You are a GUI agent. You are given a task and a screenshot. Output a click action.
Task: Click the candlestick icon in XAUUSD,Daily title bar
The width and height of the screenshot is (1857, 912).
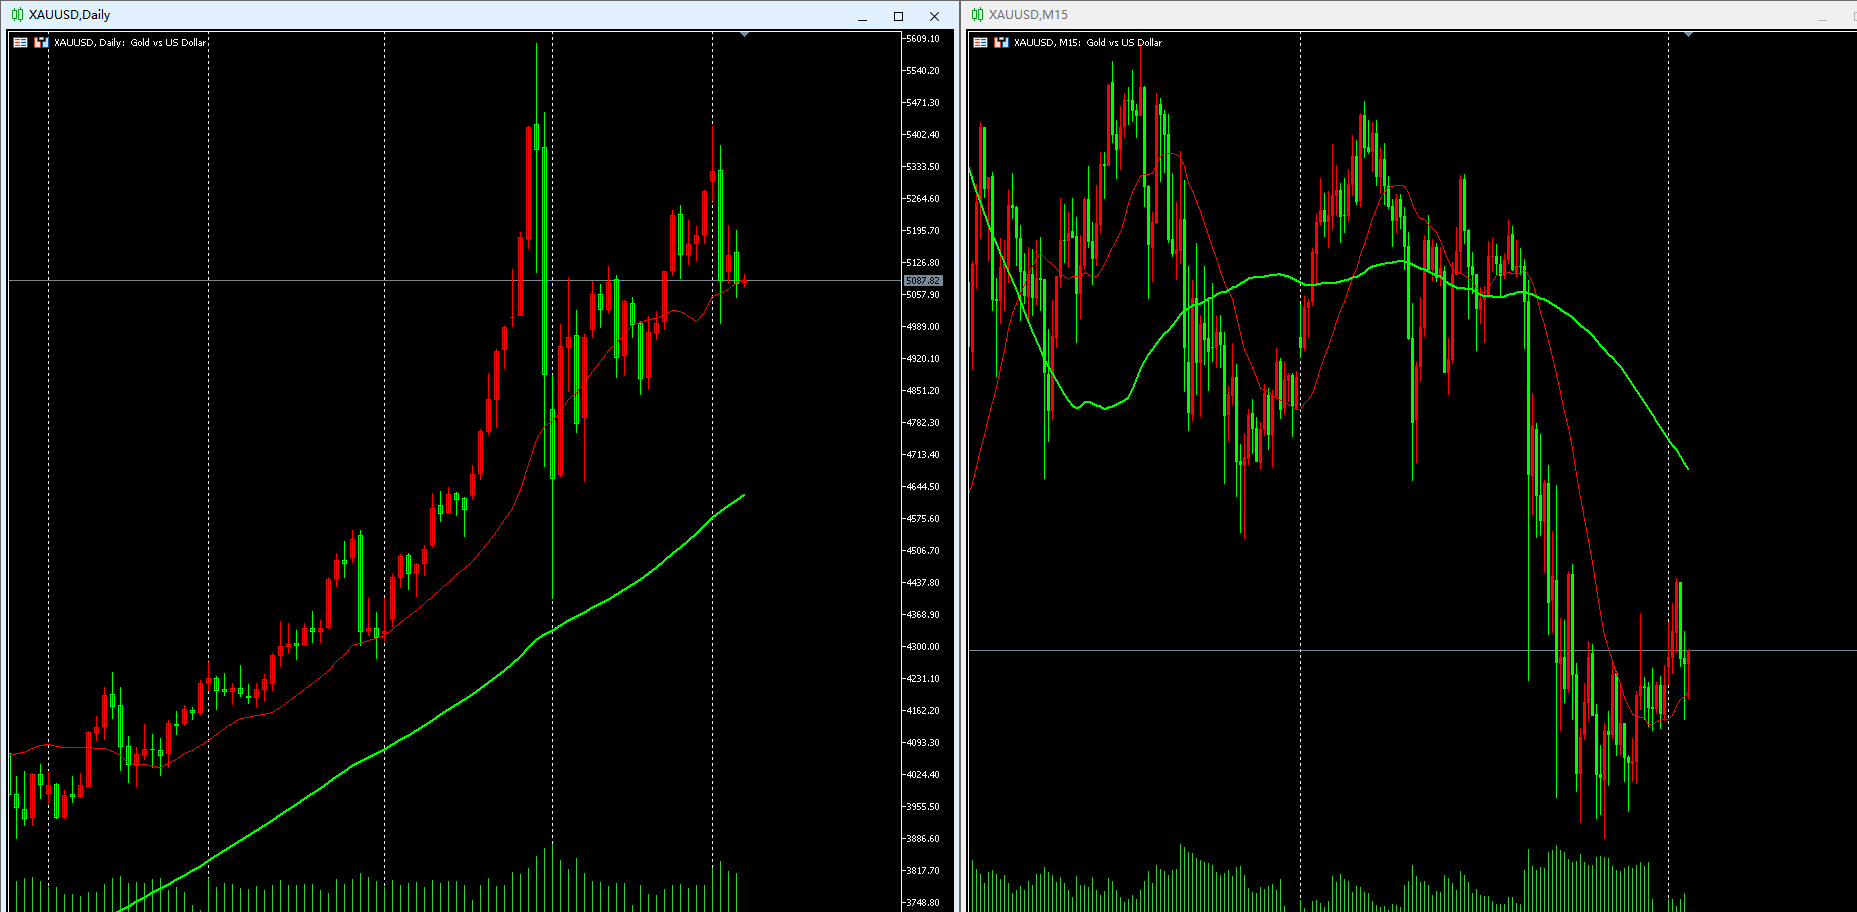[17, 15]
